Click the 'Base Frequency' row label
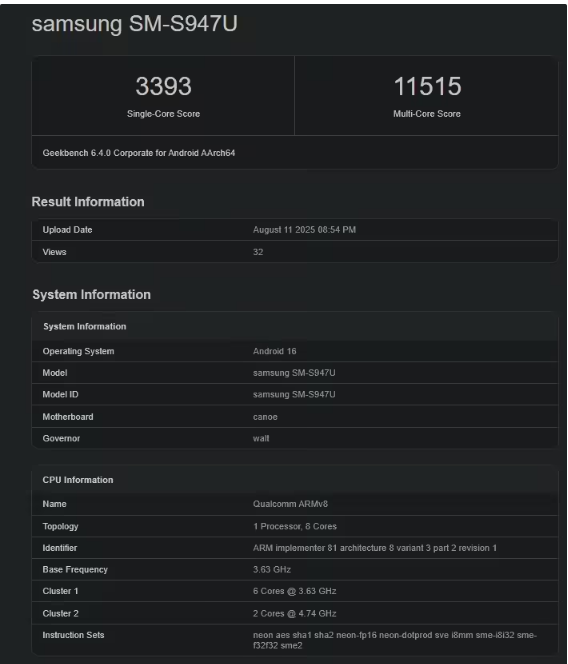Viewport: 568px width, 664px height. point(75,570)
